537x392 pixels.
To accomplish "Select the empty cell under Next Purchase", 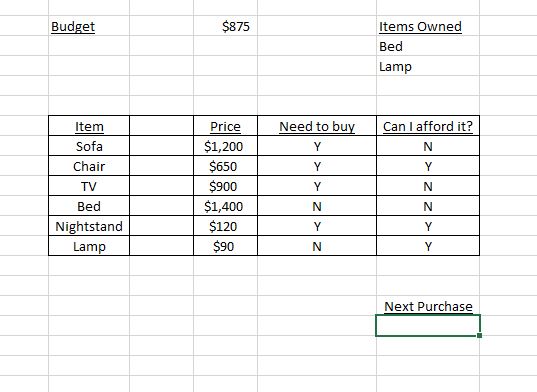I will (428, 326).
